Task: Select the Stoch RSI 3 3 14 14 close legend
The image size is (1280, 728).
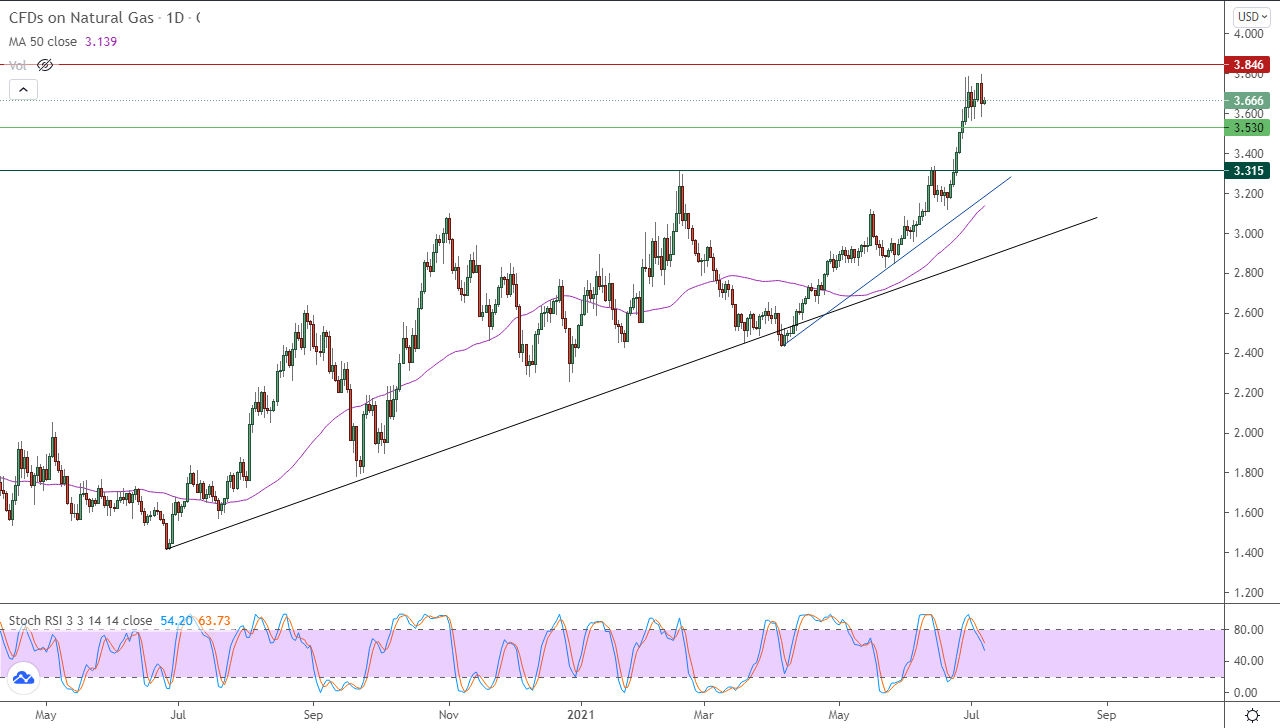Action: tap(80, 621)
